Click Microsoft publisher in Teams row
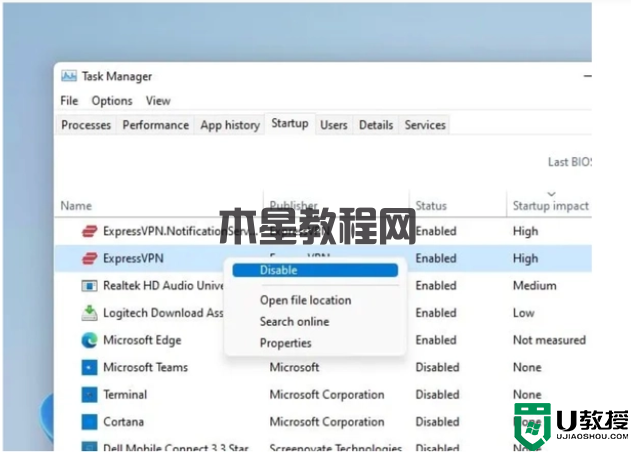This screenshot has height=452, width=631. tap(295, 367)
